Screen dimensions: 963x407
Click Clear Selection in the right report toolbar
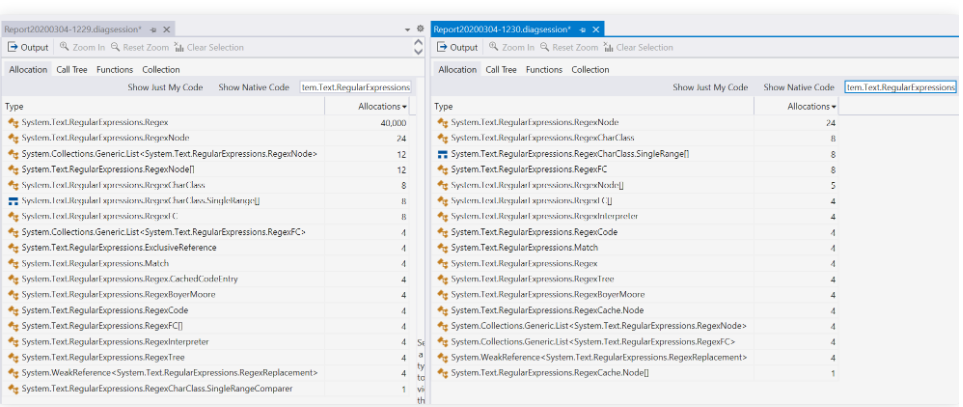click(637, 47)
